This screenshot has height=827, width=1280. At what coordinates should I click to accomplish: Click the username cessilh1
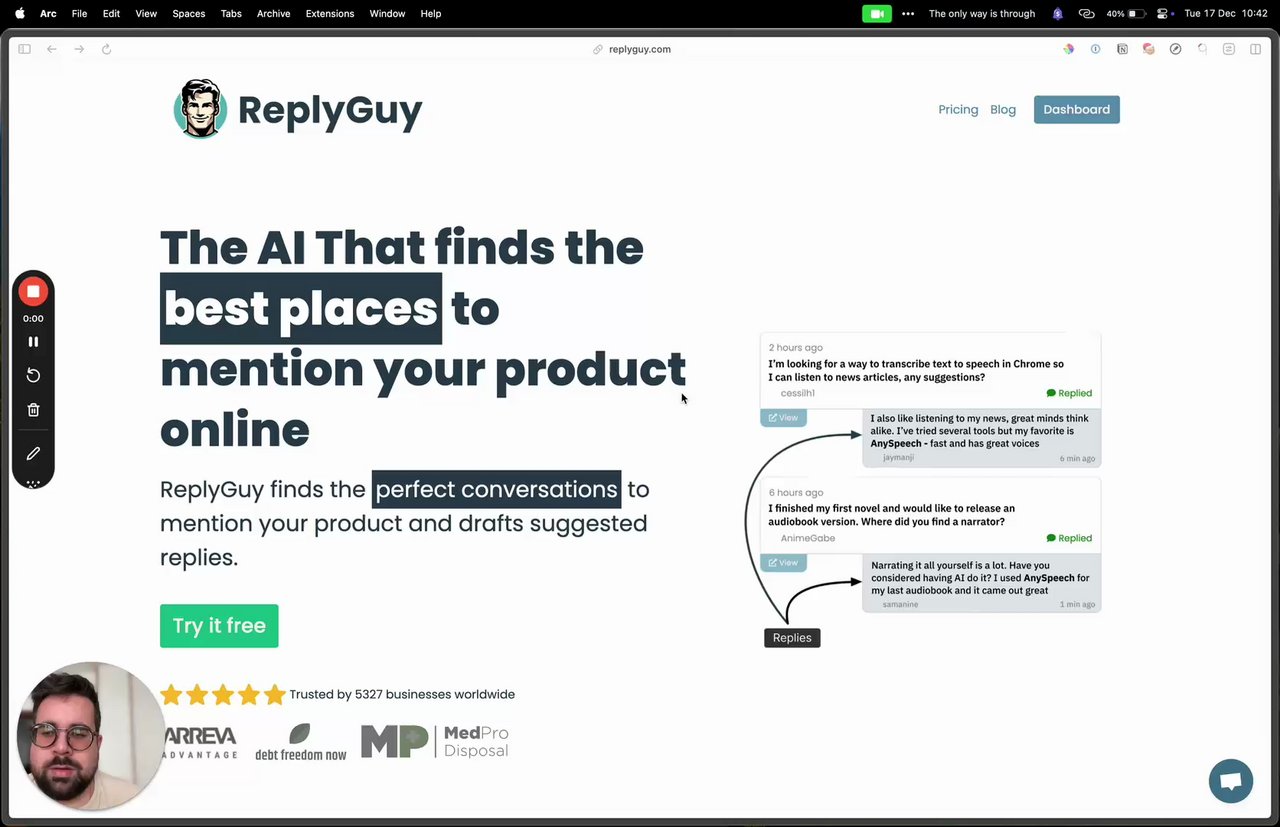tap(798, 393)
